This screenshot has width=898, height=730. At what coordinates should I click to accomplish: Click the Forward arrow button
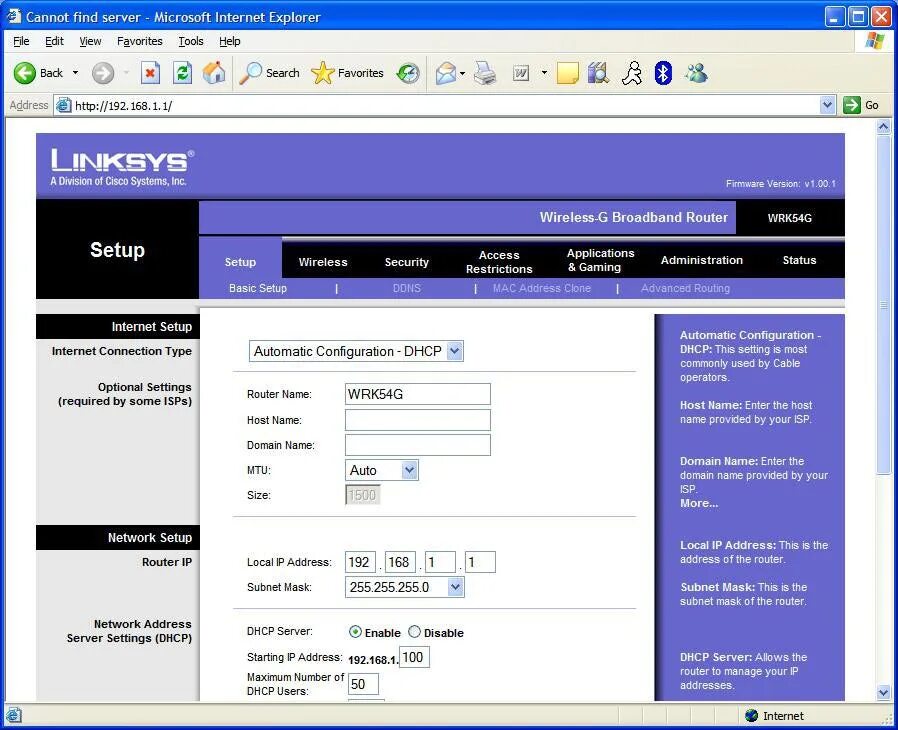click(103, 73)
